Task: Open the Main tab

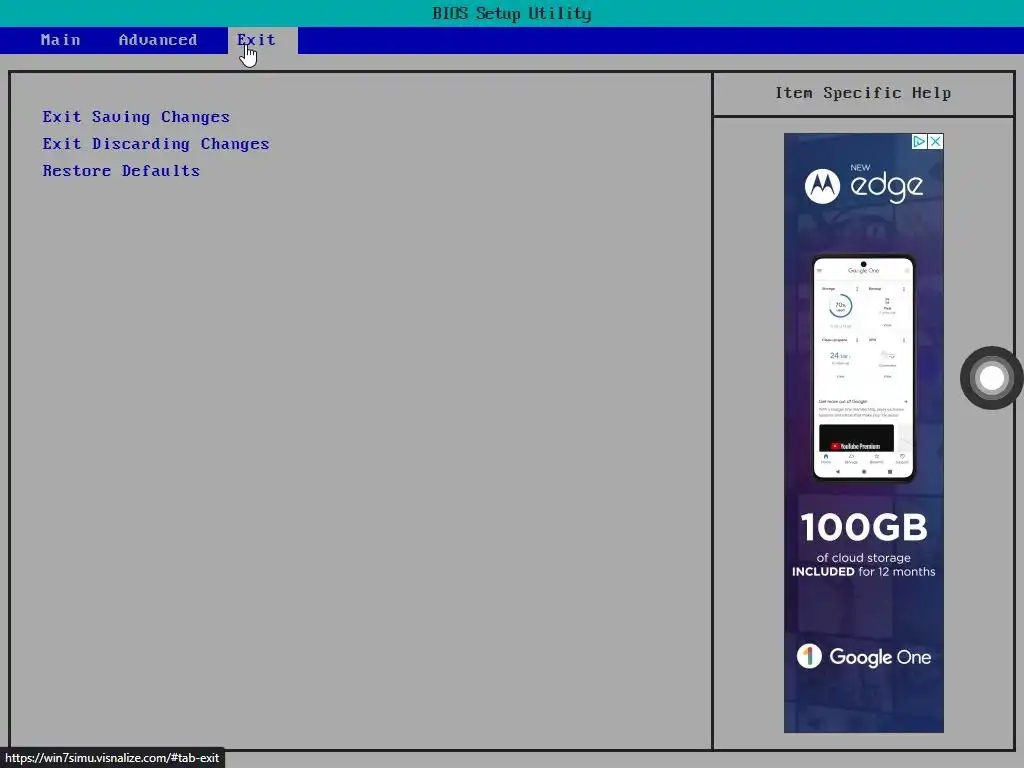Action: tap(60, 40)
